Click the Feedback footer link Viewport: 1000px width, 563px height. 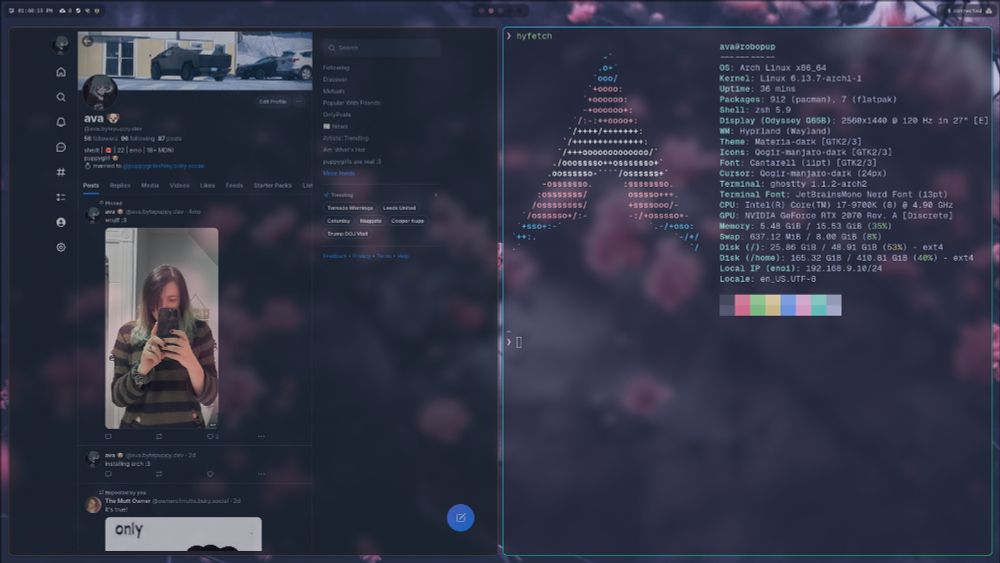point(335,256)
